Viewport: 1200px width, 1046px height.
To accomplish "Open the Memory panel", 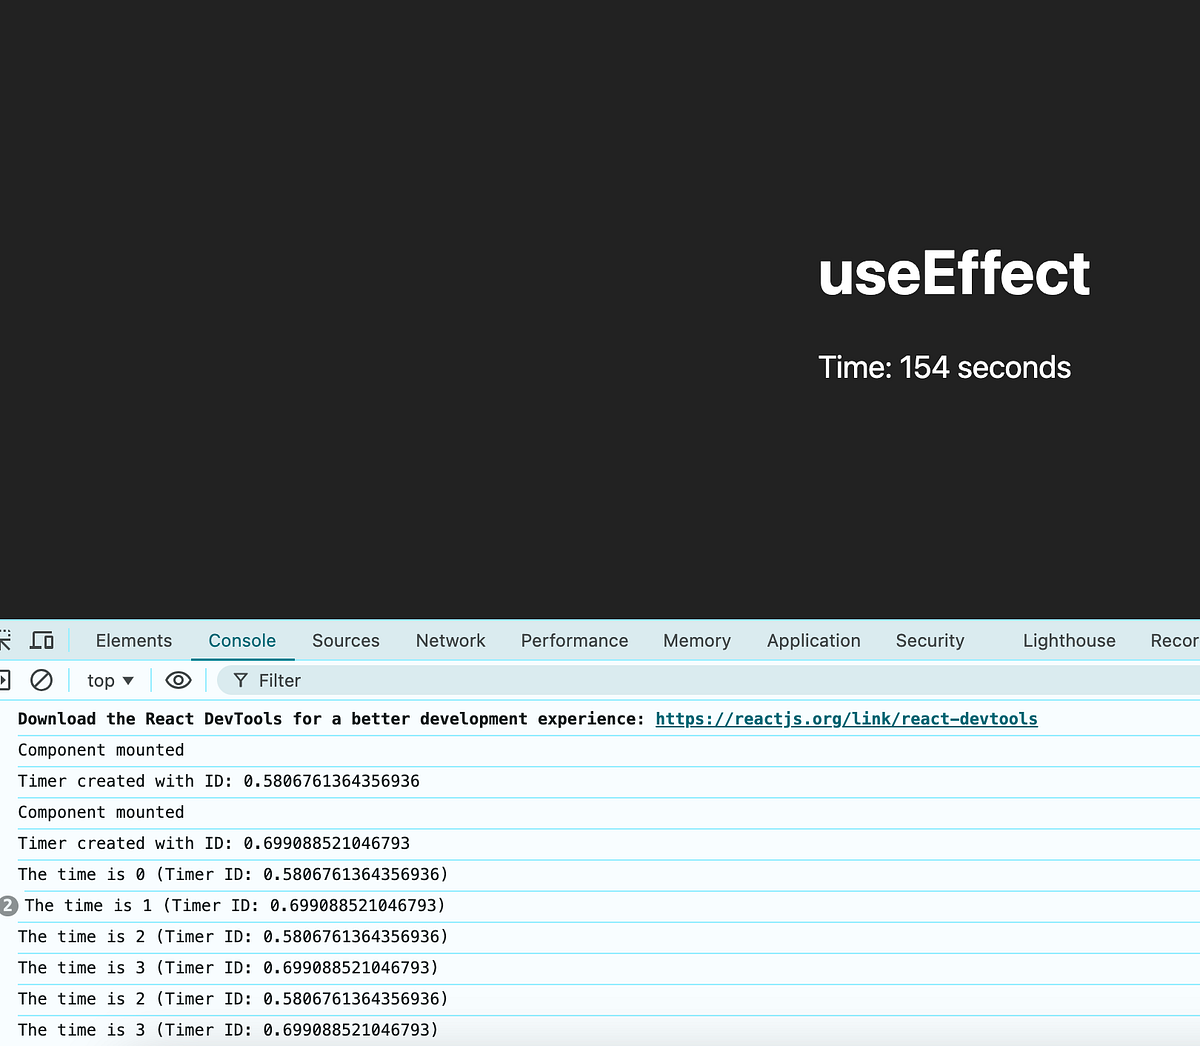I will coord(697,640).
